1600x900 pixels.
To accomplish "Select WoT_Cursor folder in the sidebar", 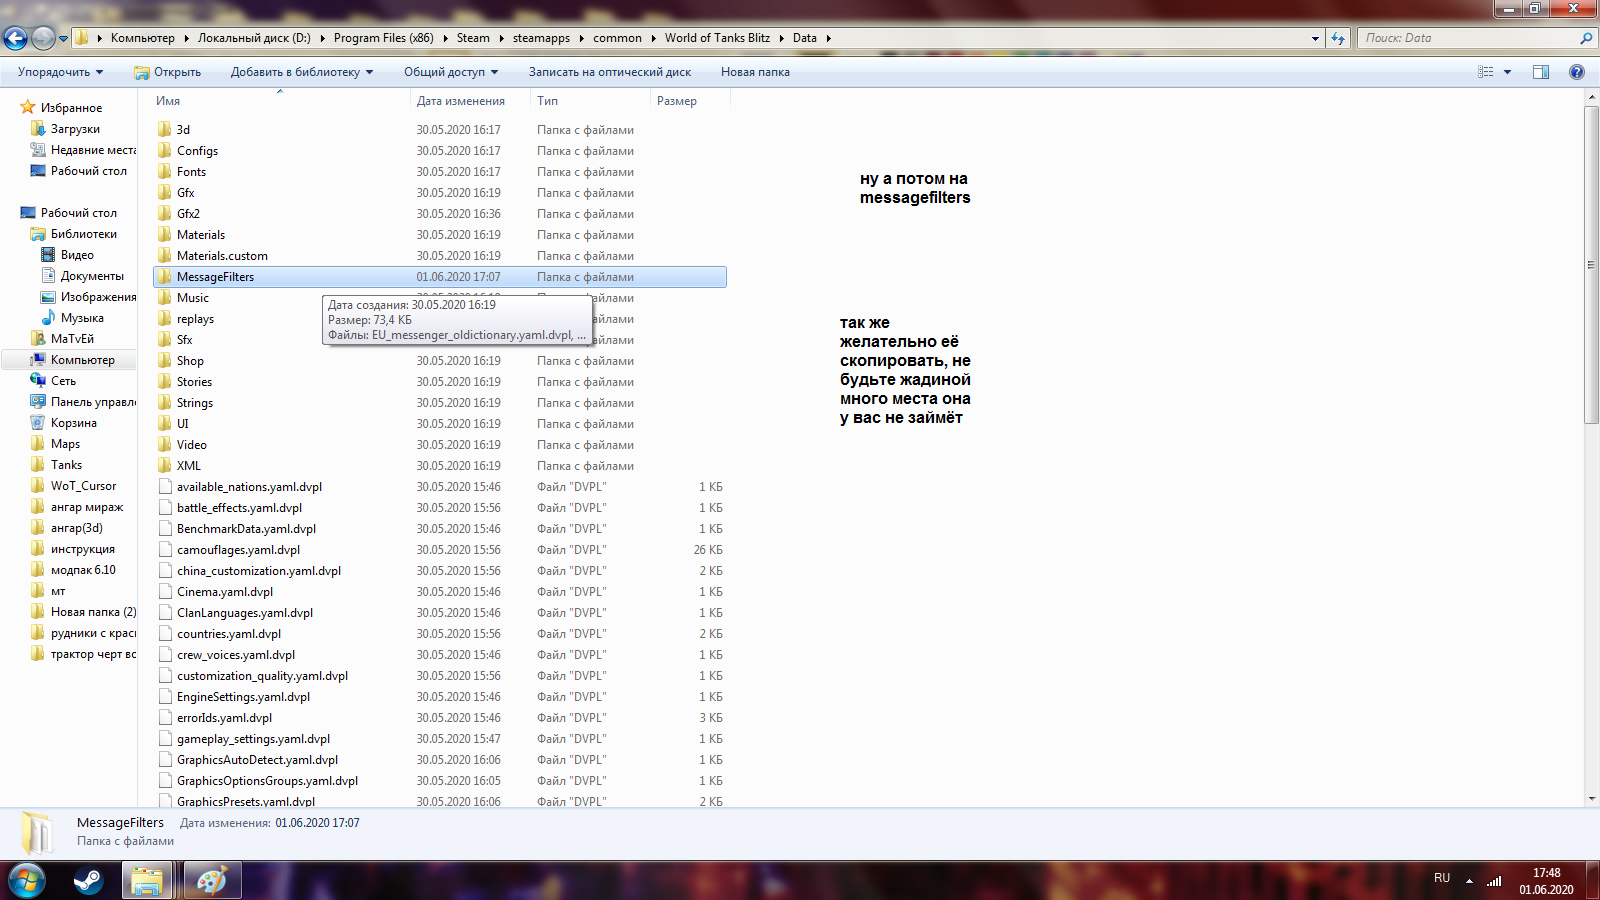I will (x=83, y=486).
